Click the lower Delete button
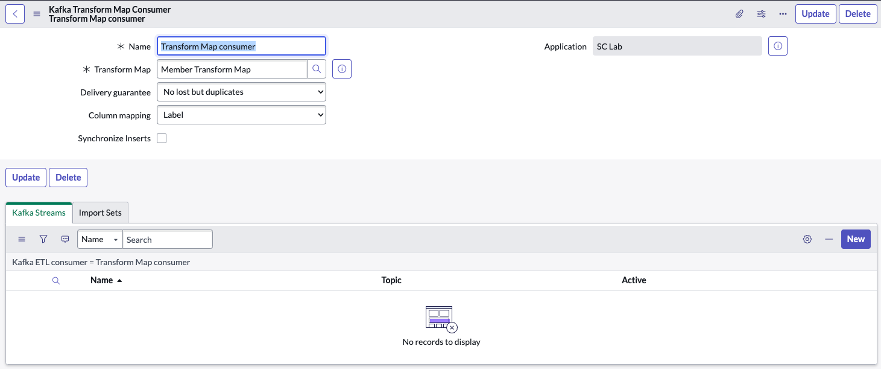Image resolution: width=882 pixels, height=370 pixels. pyautogui.click(x=69, y=177)
